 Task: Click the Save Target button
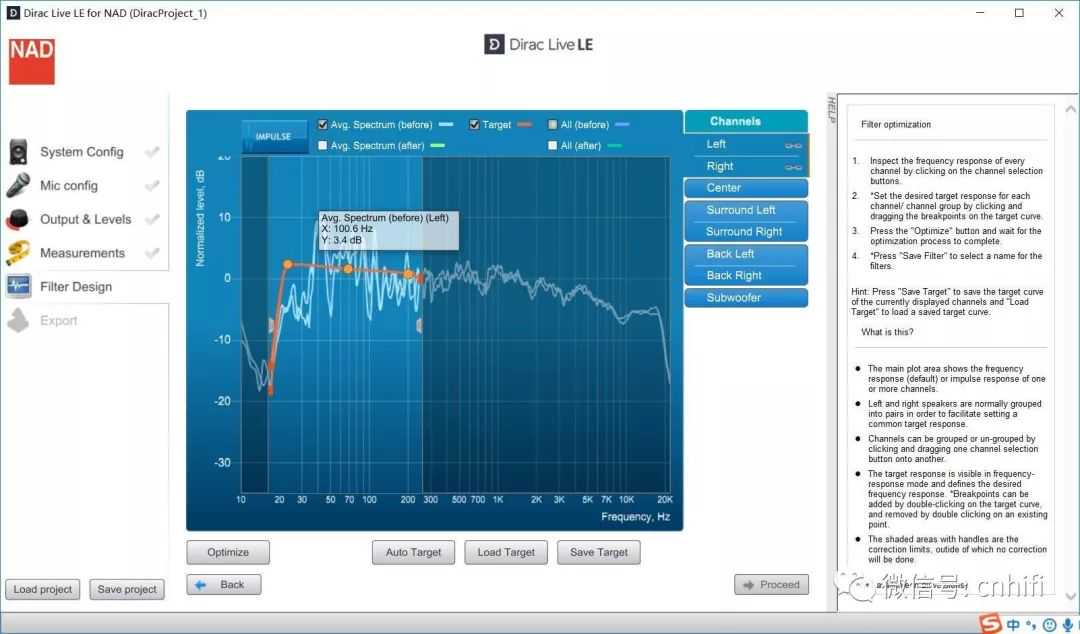click(x=599, y=553)
